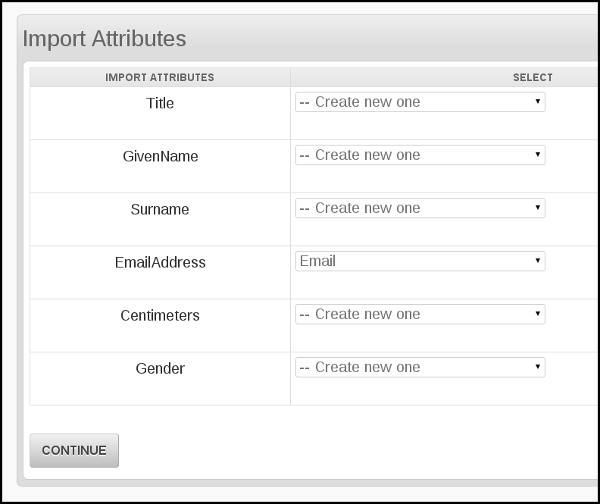Click the GivenName attribute label
The width and height of the screenshot is (600, 504).
[160, 156]
